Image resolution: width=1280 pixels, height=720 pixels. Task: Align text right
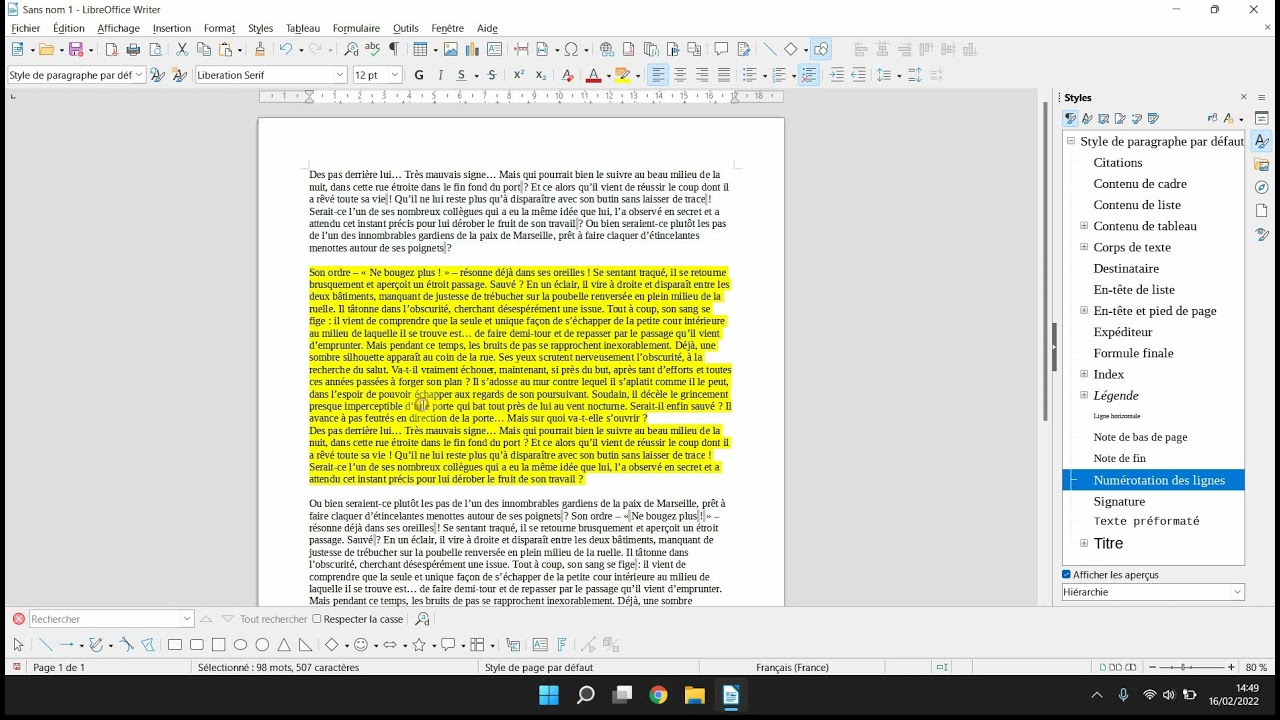tap(702, 75)
